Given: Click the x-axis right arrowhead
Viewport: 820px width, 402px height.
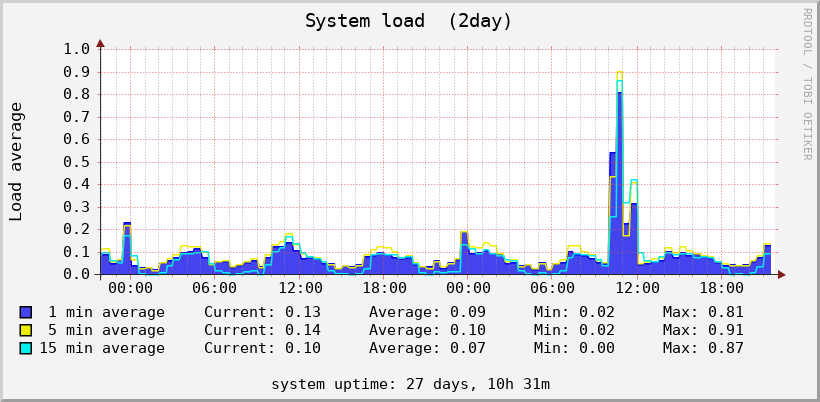Looking at the screenshot, I should [x=782, y=274].
